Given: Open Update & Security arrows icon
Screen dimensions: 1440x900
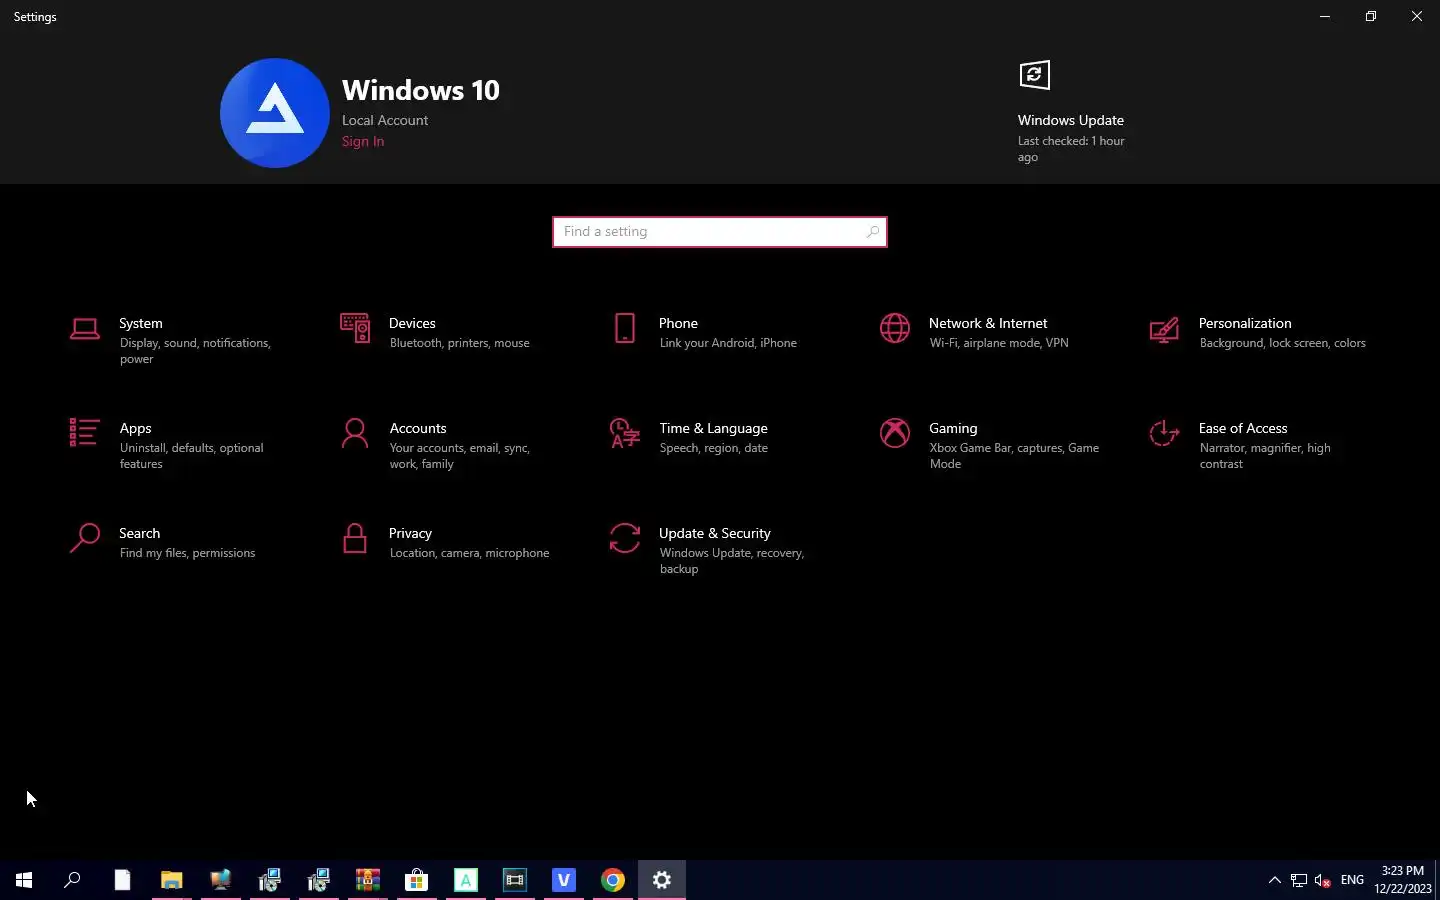Looking at the screenshot, I should (x=625, y=538).
